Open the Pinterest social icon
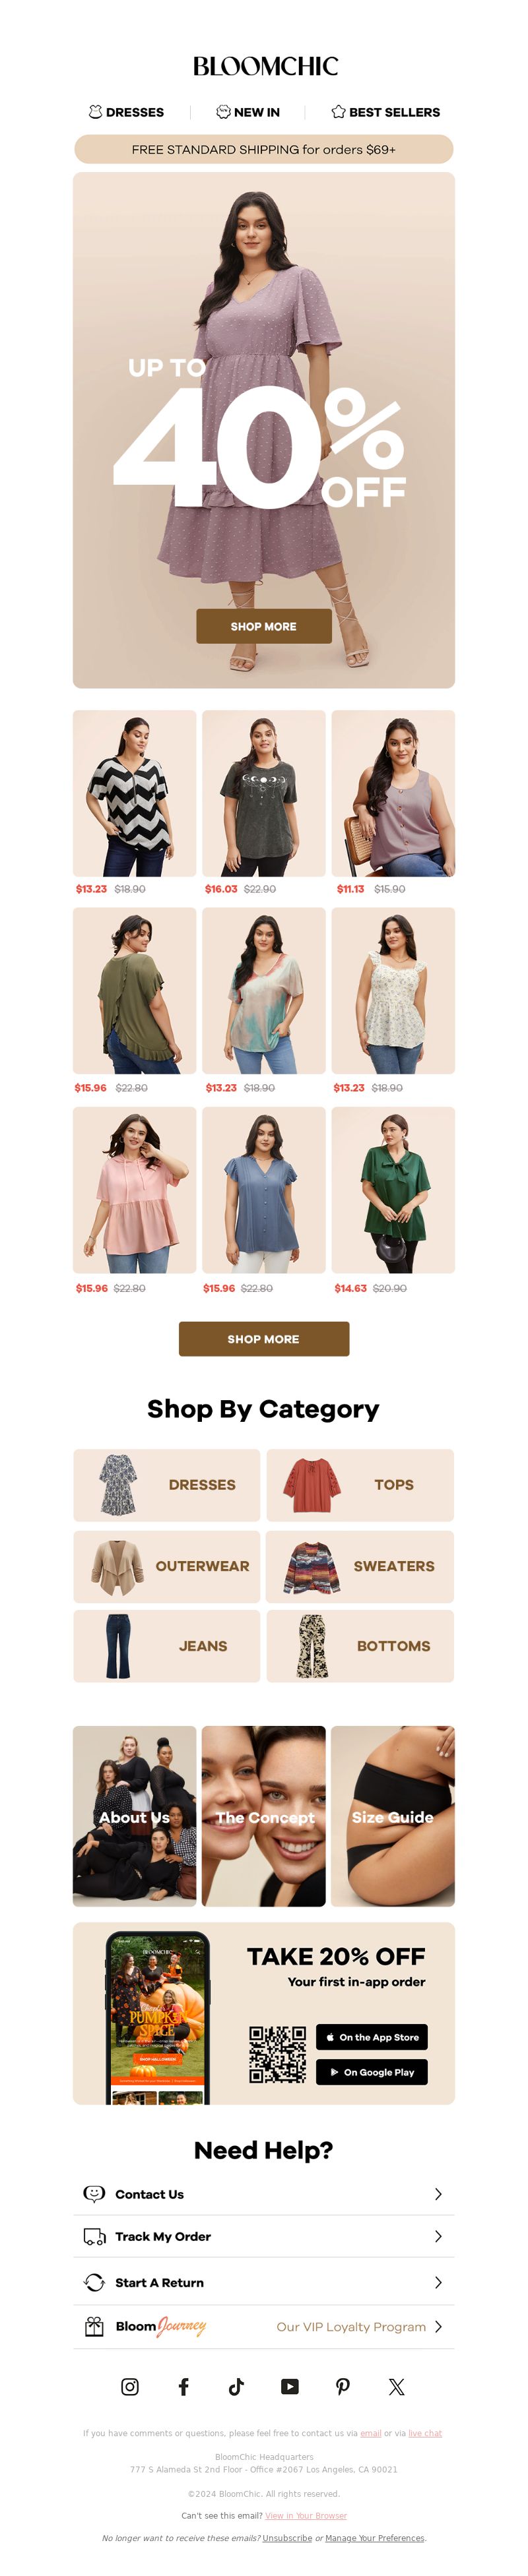The image size is (528, 2576). tap(343, 2386)
